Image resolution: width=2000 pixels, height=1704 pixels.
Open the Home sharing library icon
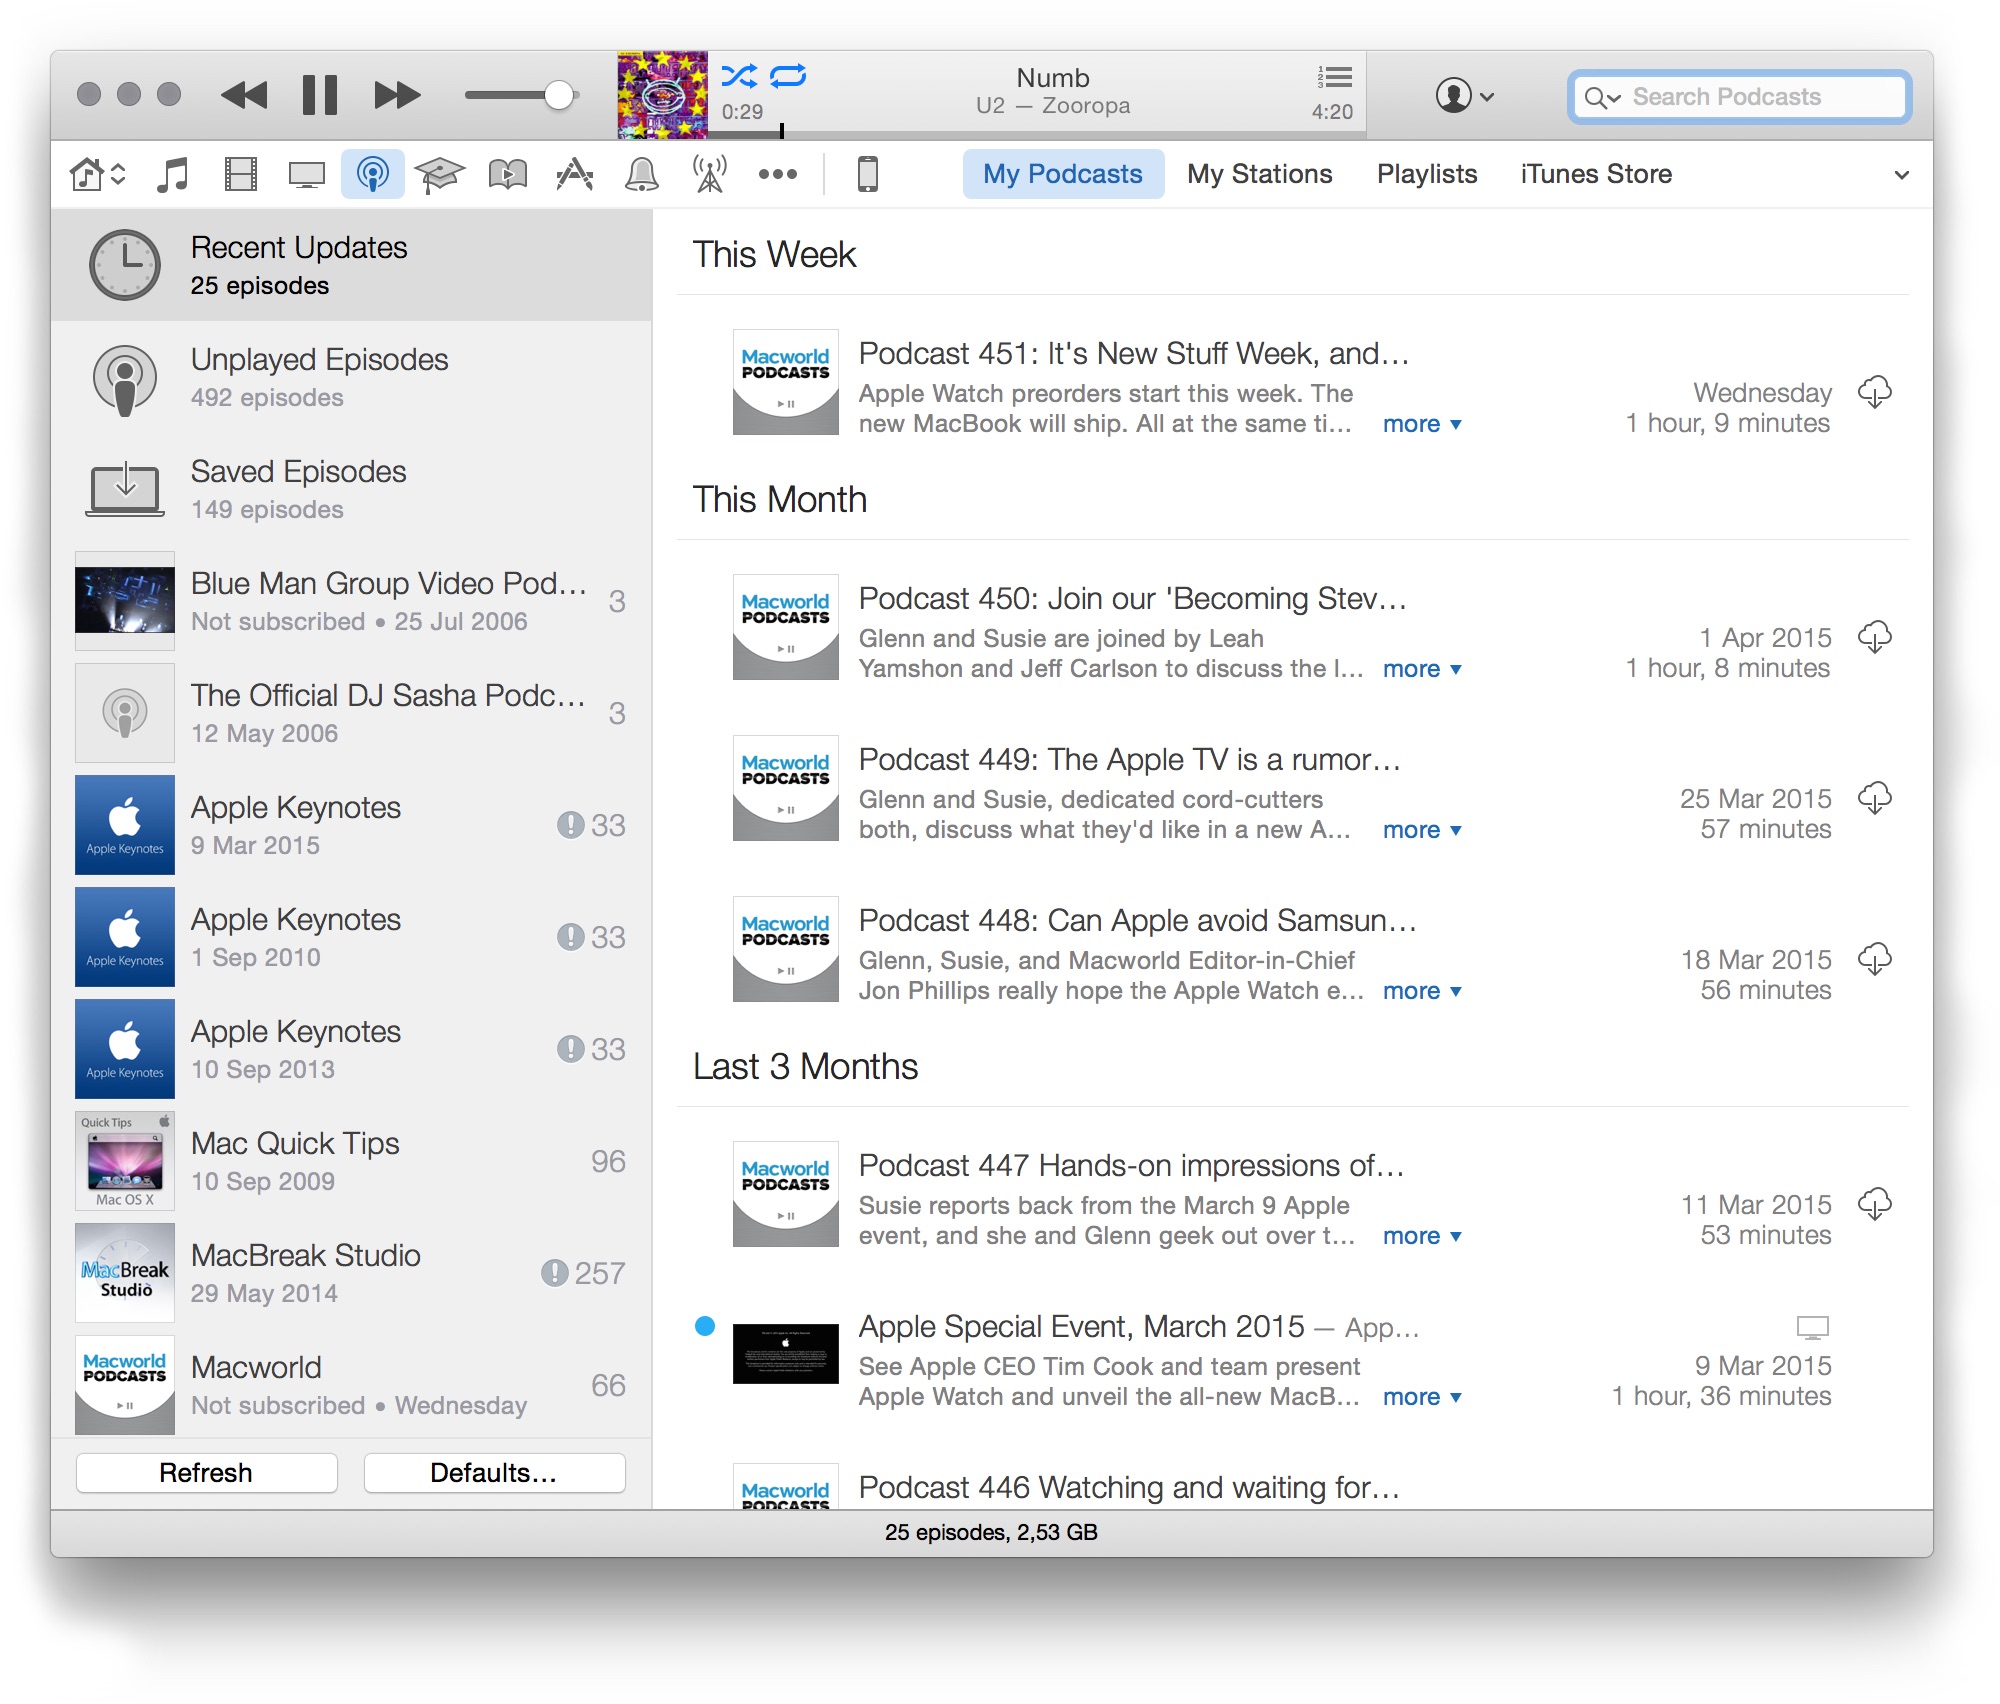[97, 175]
